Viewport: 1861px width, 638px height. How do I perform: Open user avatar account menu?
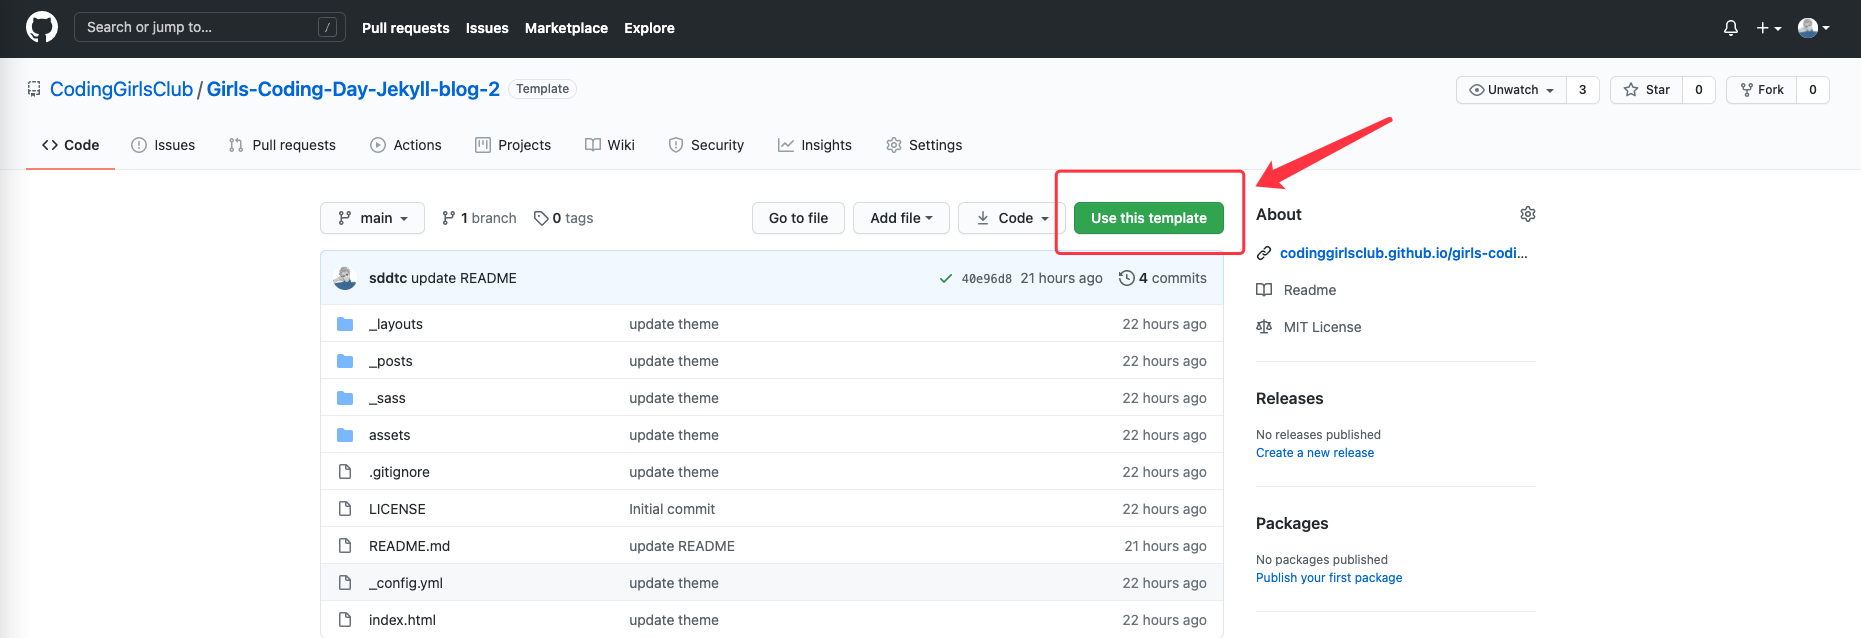[x=1814, y=28]
